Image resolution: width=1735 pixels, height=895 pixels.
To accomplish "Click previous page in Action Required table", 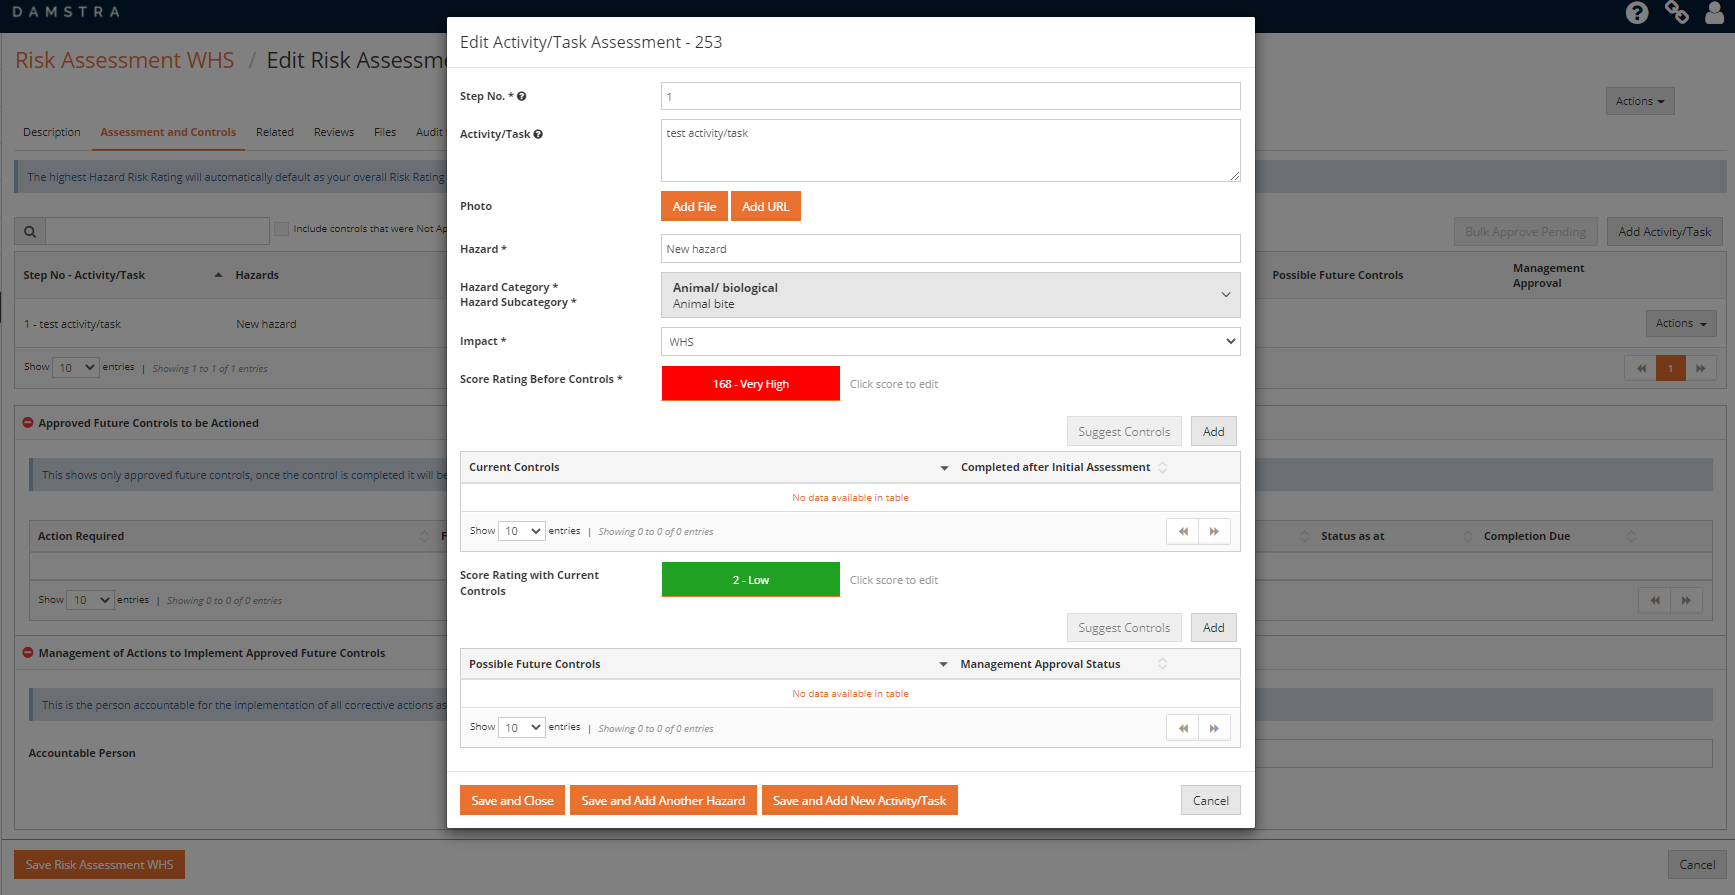I will pyautogui.click(x=1655, y=601).
